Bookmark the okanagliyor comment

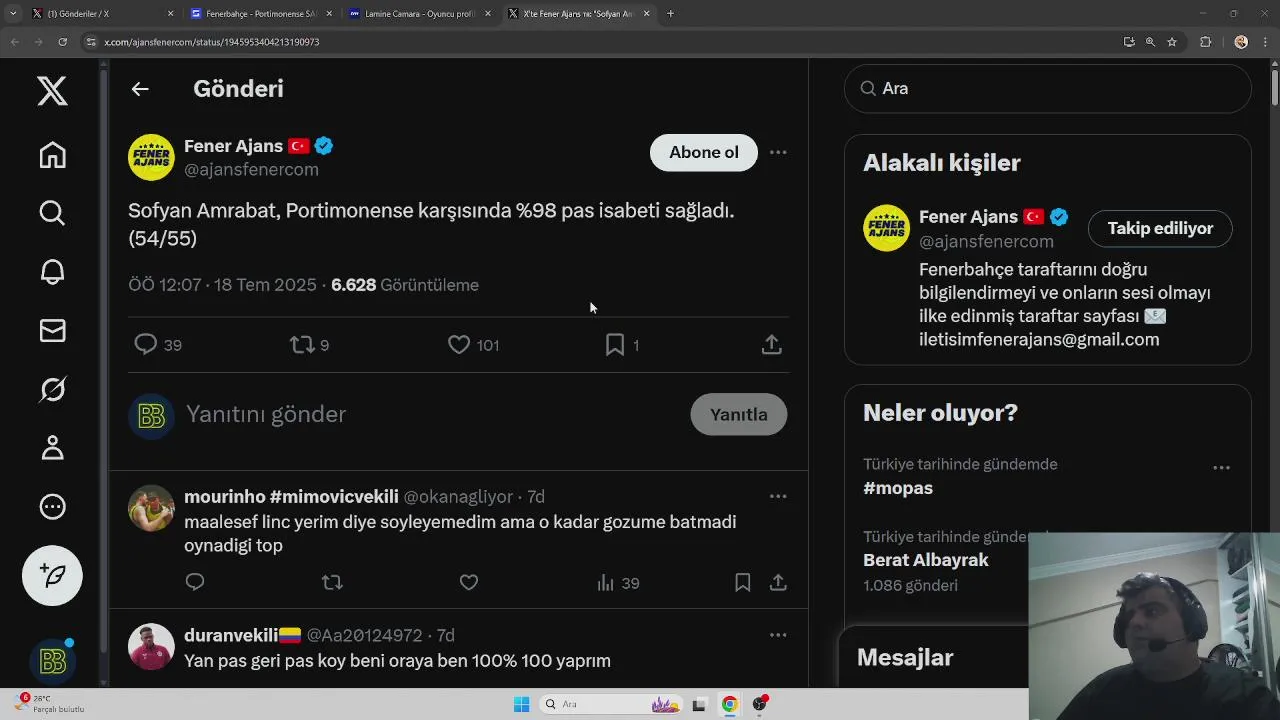(x=742, y=582)
